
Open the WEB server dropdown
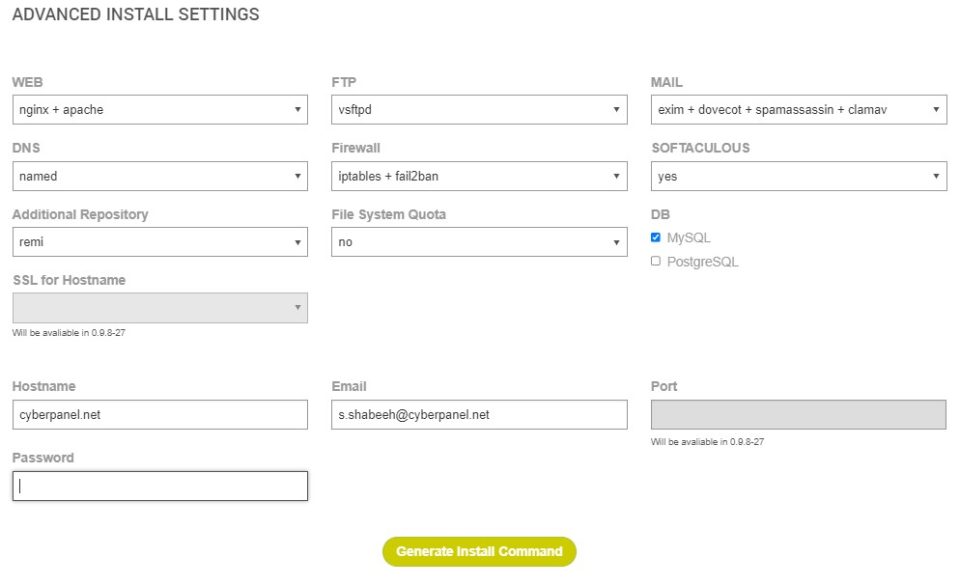point(160,110)
